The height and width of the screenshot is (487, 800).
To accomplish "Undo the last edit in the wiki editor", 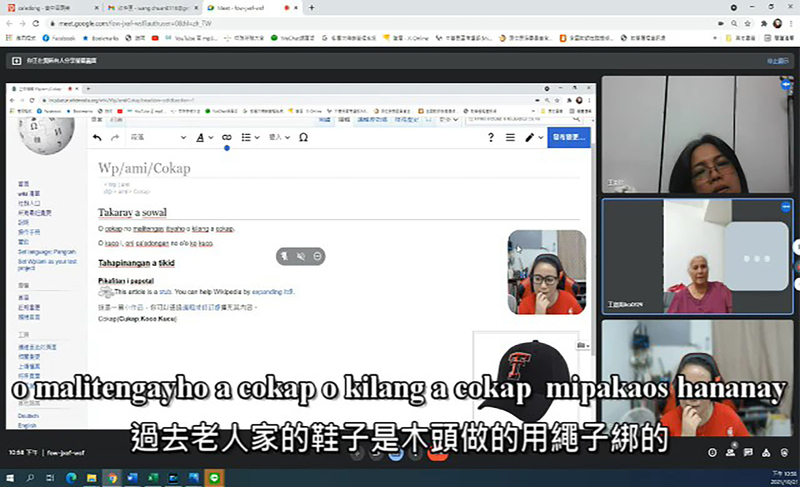I will click(x=97, y=137).
